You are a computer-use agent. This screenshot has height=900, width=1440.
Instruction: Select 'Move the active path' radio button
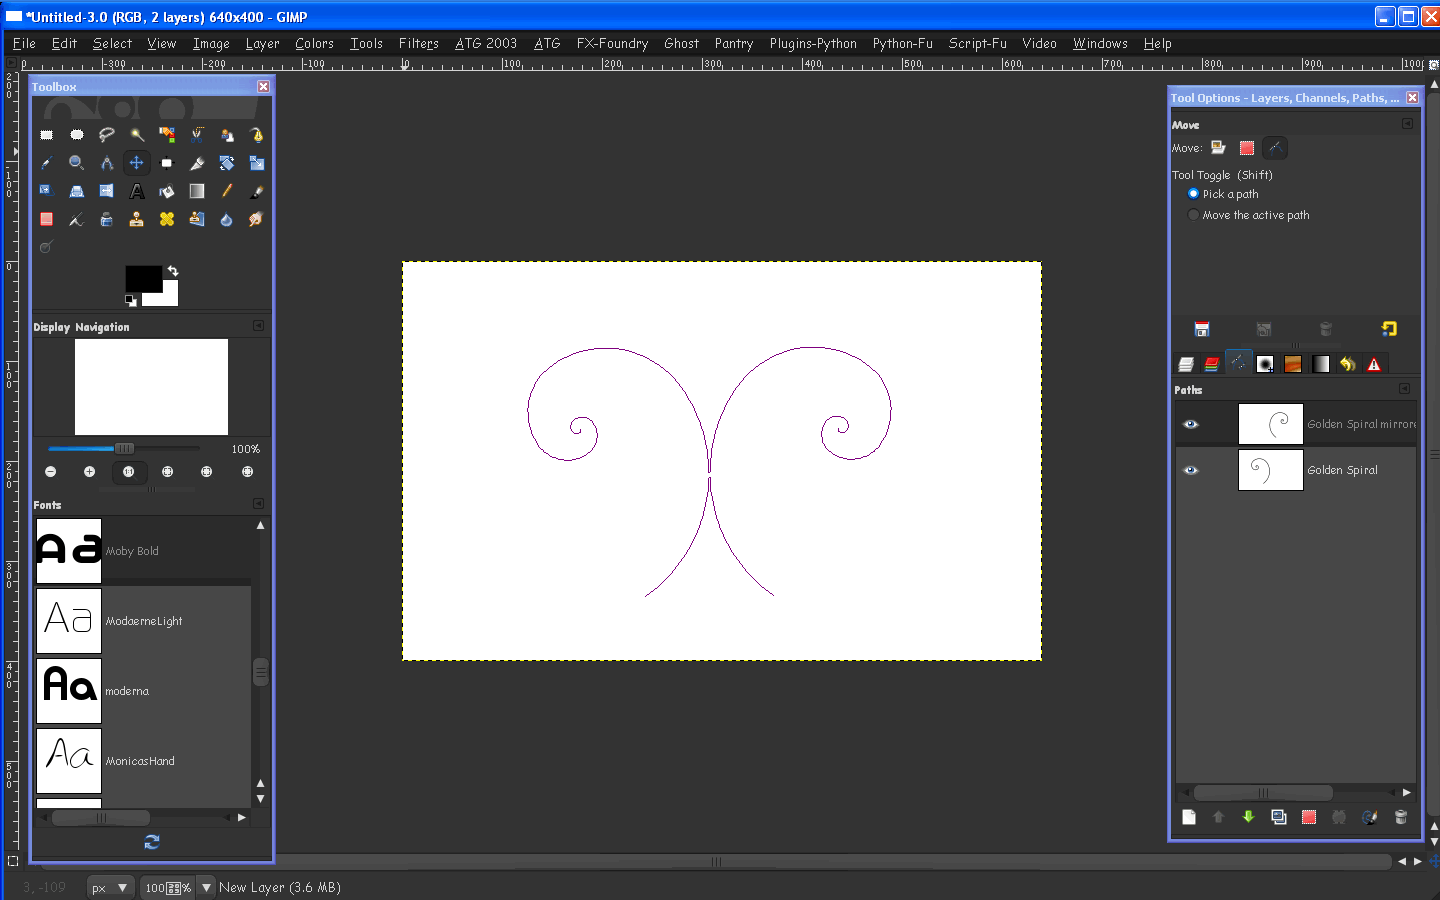(1193, 215)
